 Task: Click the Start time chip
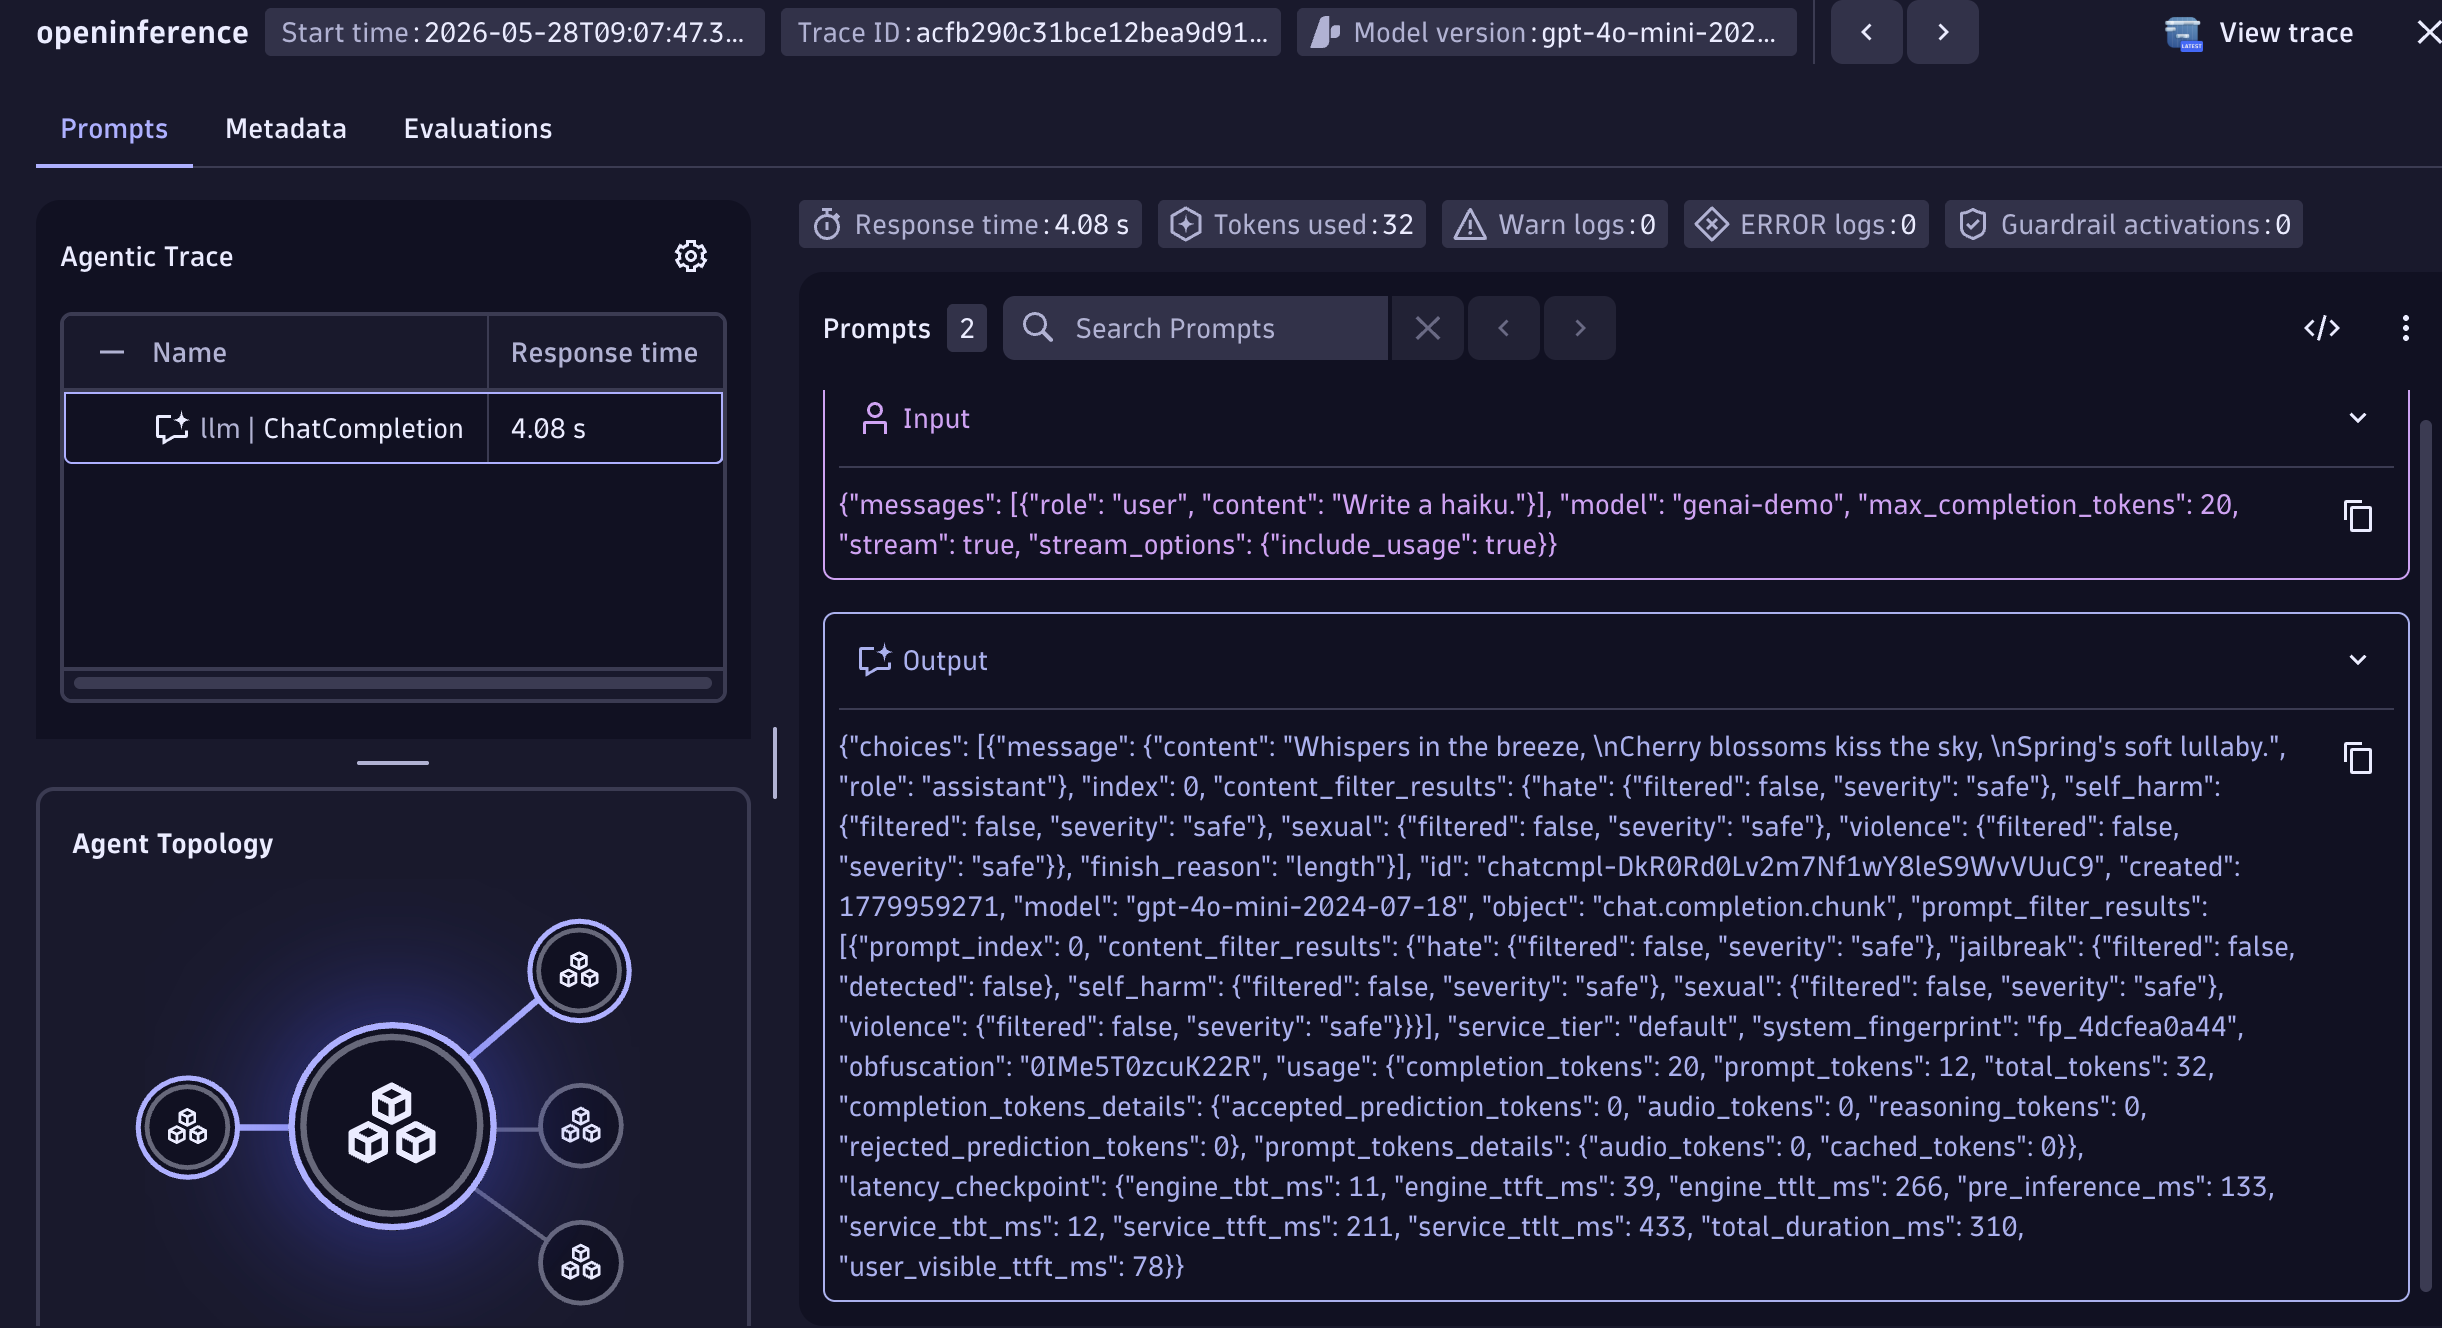pyautogui.click(x=514, y=32)
